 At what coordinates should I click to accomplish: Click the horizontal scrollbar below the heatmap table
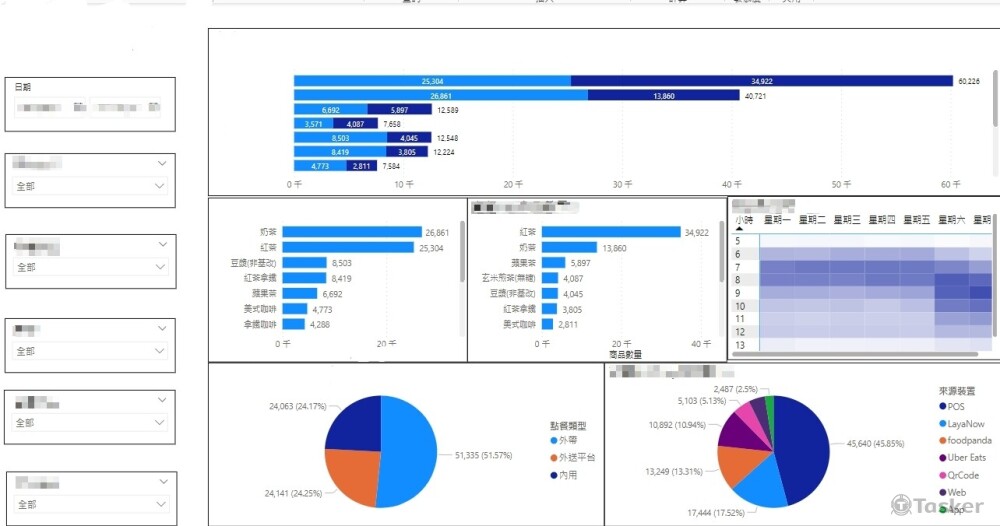(850, 353)
